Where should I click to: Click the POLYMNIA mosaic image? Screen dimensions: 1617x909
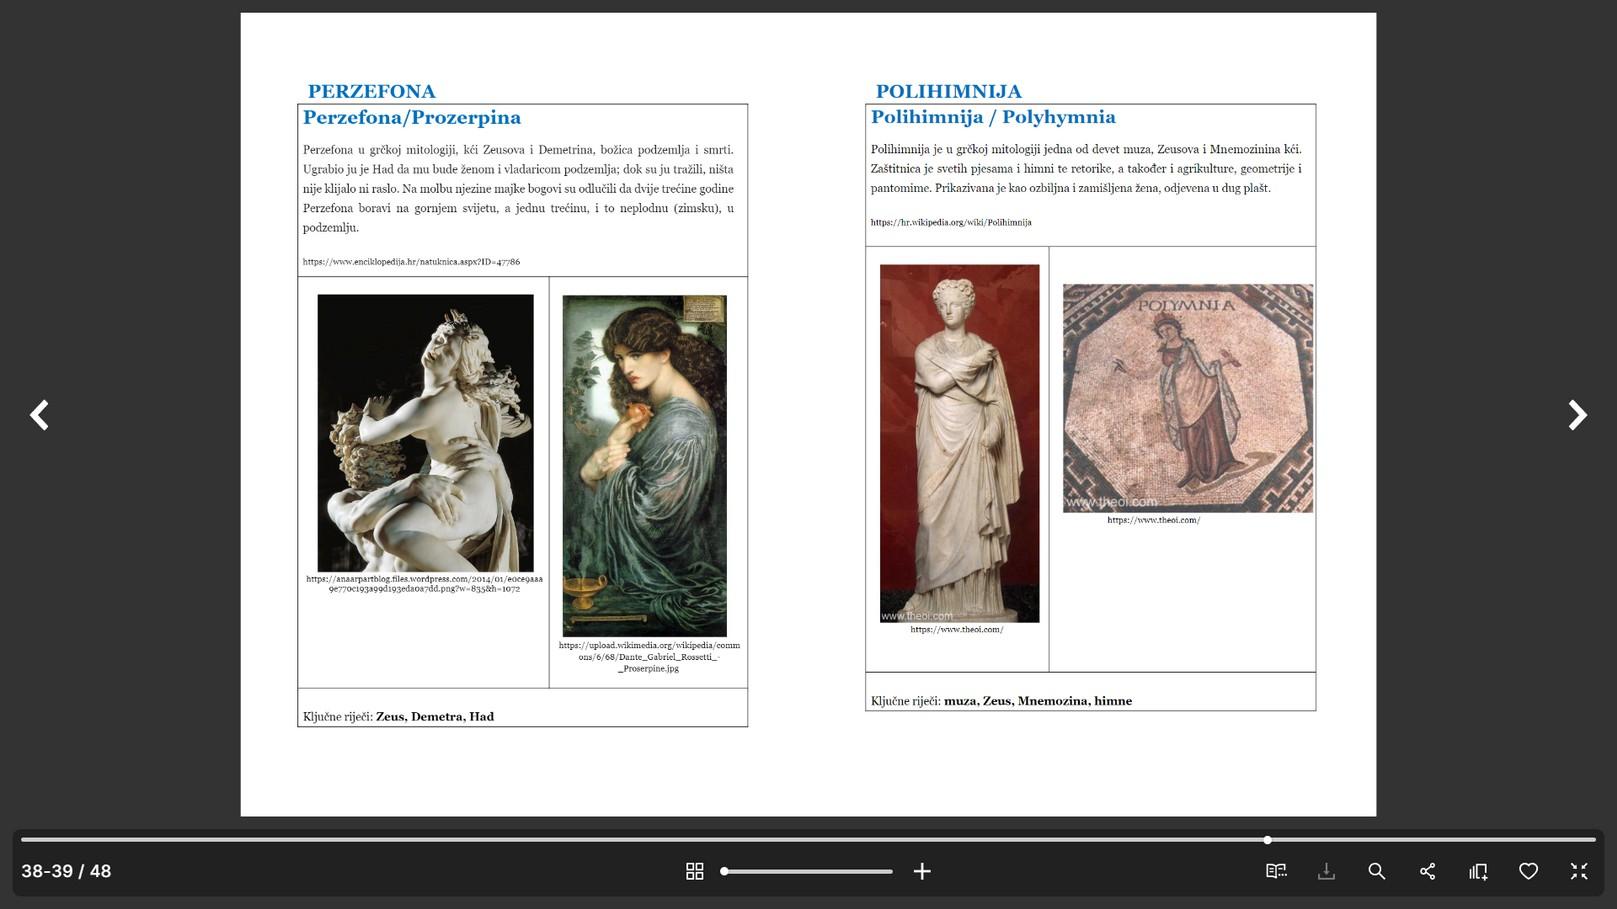click(1188, 398)
